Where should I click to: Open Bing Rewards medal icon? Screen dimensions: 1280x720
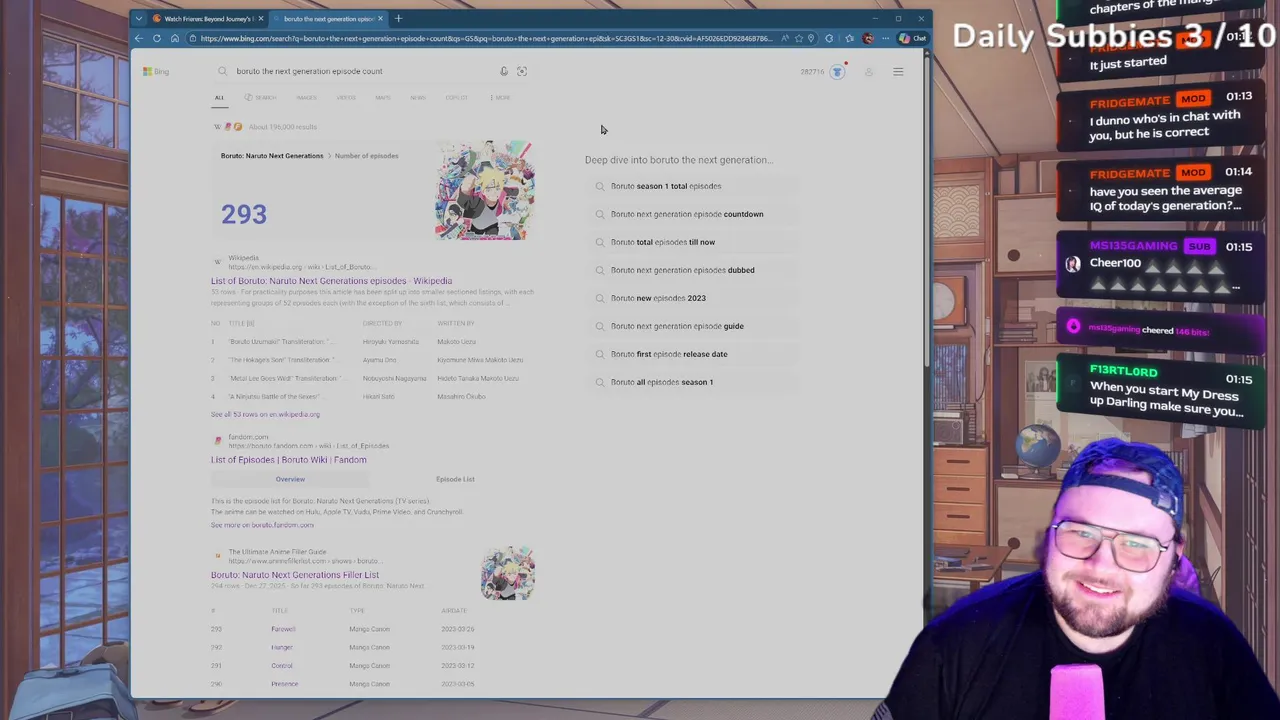(x=838, y=72)
